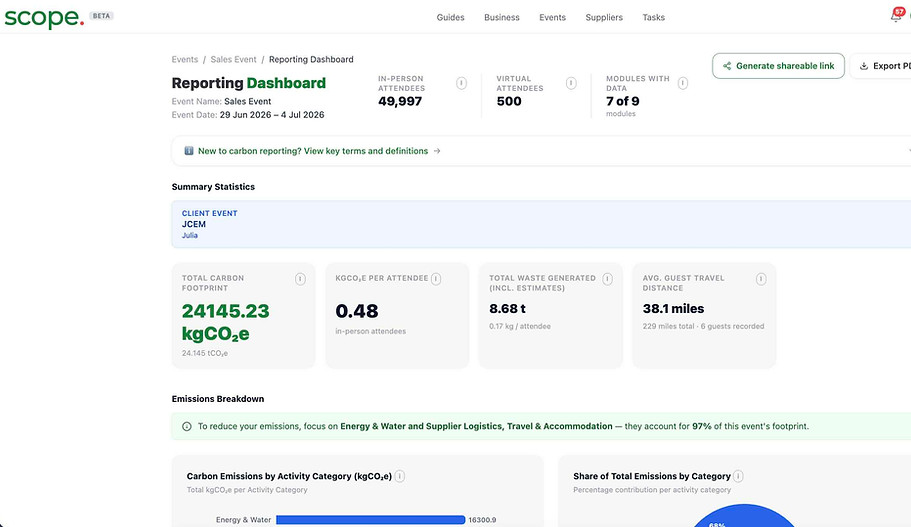Click the 38.1 miles value

(x=673, y=309)
